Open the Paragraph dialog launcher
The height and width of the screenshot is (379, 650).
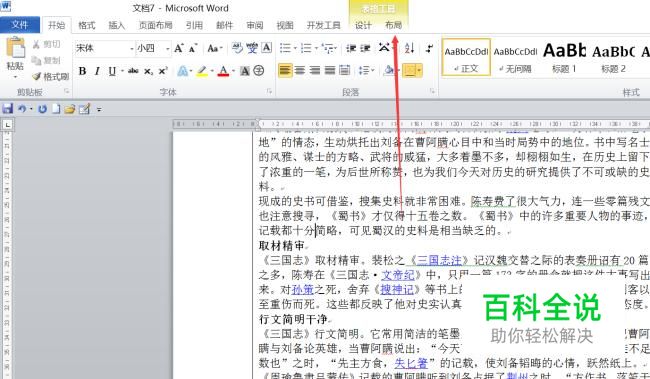coord(432,91)
